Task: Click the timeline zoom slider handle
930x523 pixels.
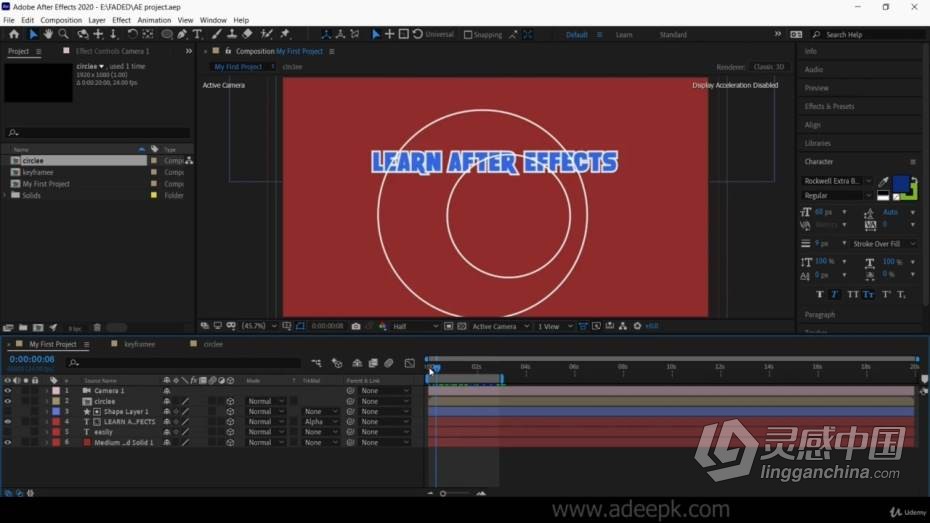Action: tap(443, 493)
